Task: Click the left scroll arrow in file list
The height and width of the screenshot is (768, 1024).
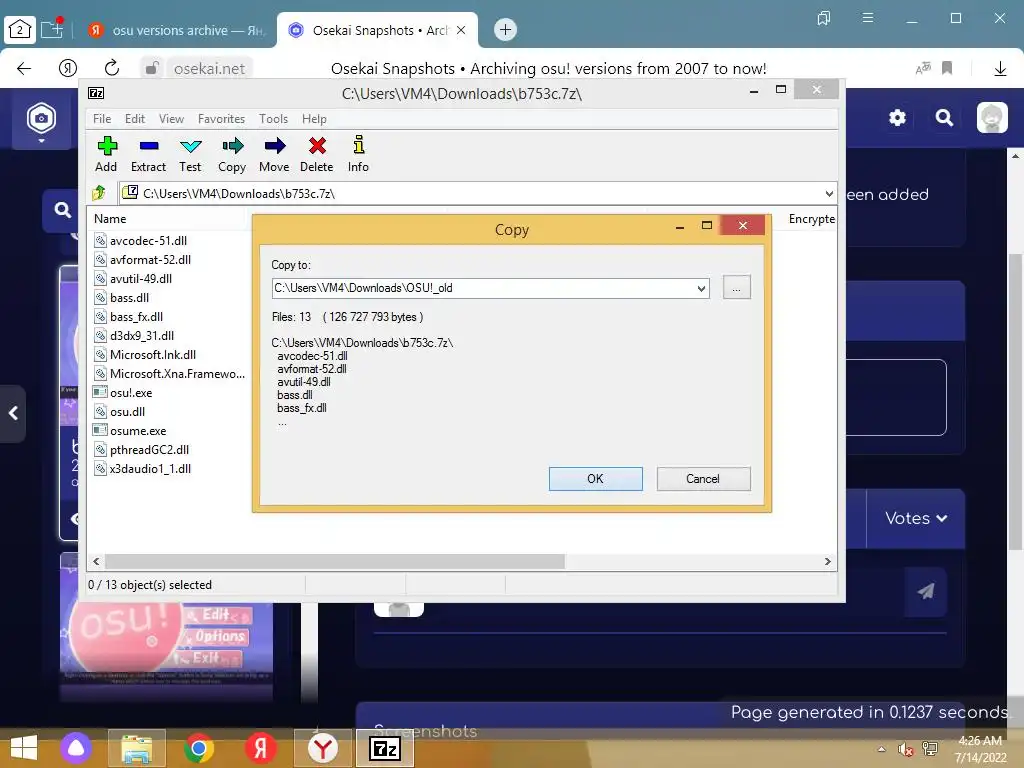Action: (97, 562)
